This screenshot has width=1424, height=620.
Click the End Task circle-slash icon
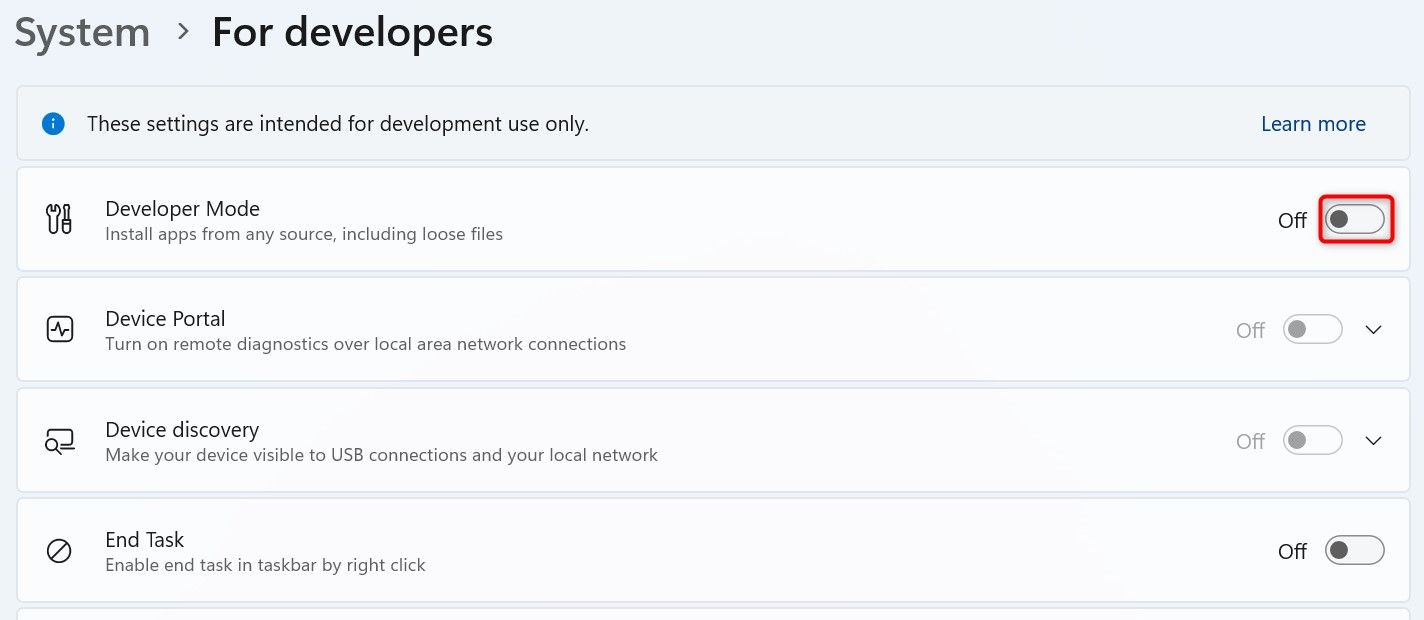click(x=59, y=551)
